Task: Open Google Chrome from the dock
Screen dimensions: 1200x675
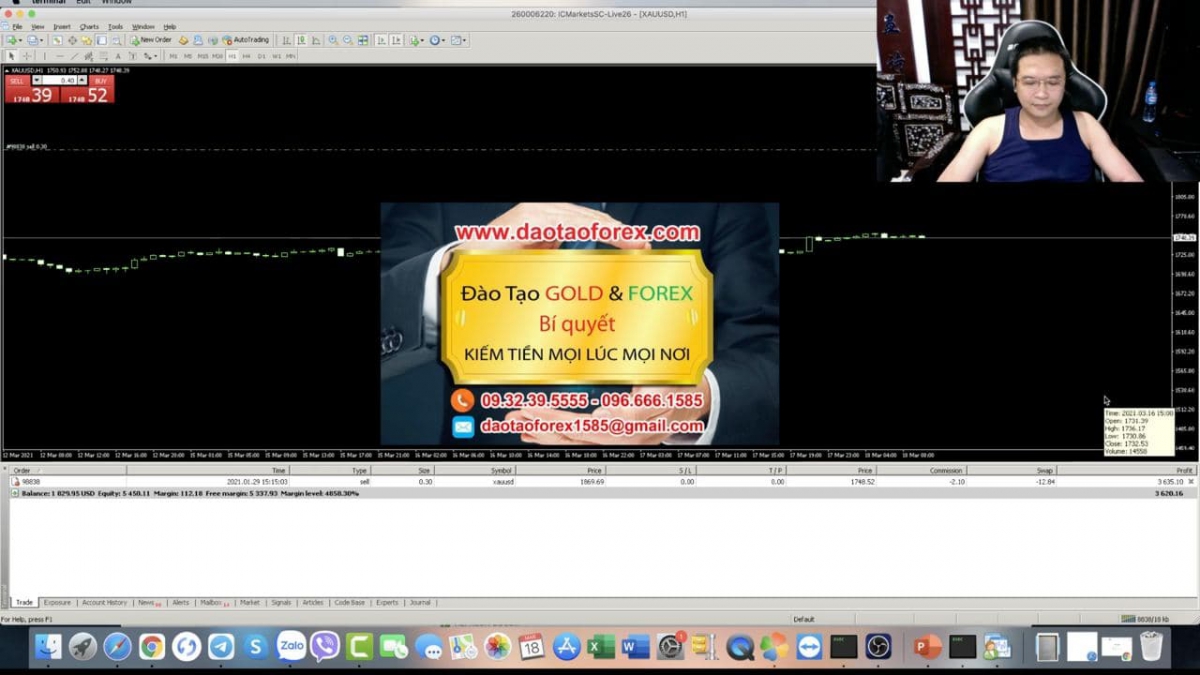Action: point(152,647)
